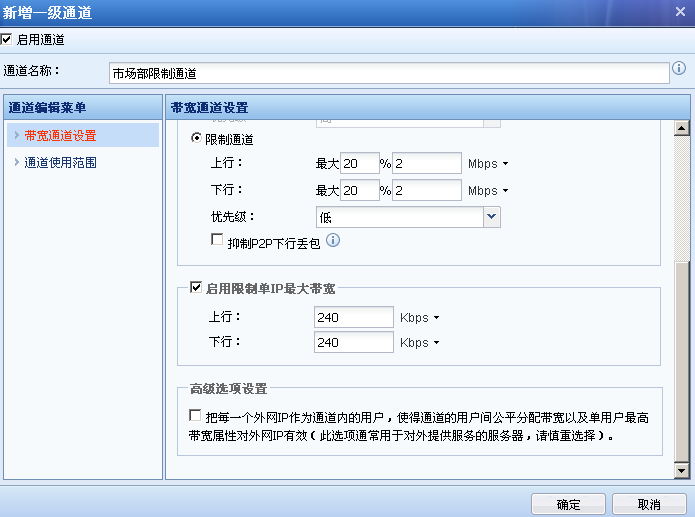Check the external IP as channel user option
This screenshot has width=695, height=517.
pyautogui.click(x=195, y=415)
